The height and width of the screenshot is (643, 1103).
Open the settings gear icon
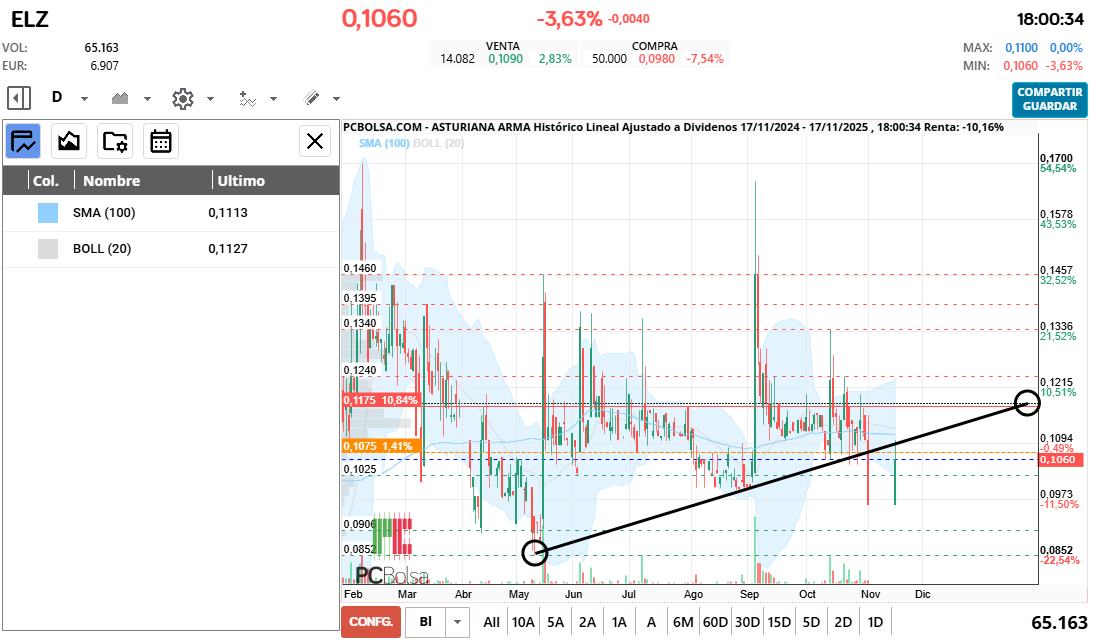[183, 98]
